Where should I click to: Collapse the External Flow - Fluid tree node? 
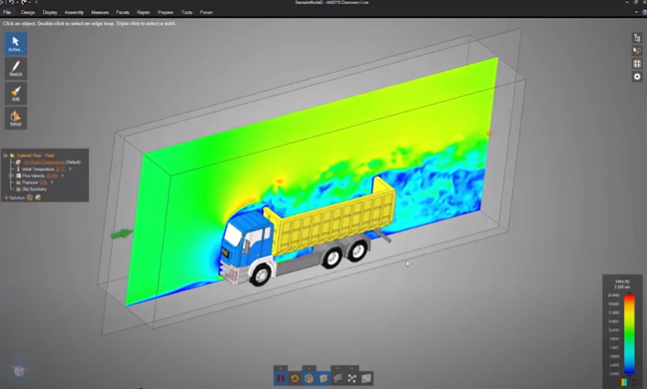5,156
